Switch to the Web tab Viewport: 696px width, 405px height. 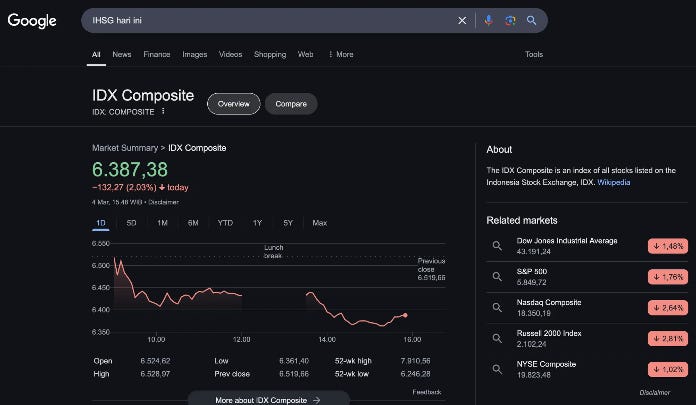pos(305,54)
